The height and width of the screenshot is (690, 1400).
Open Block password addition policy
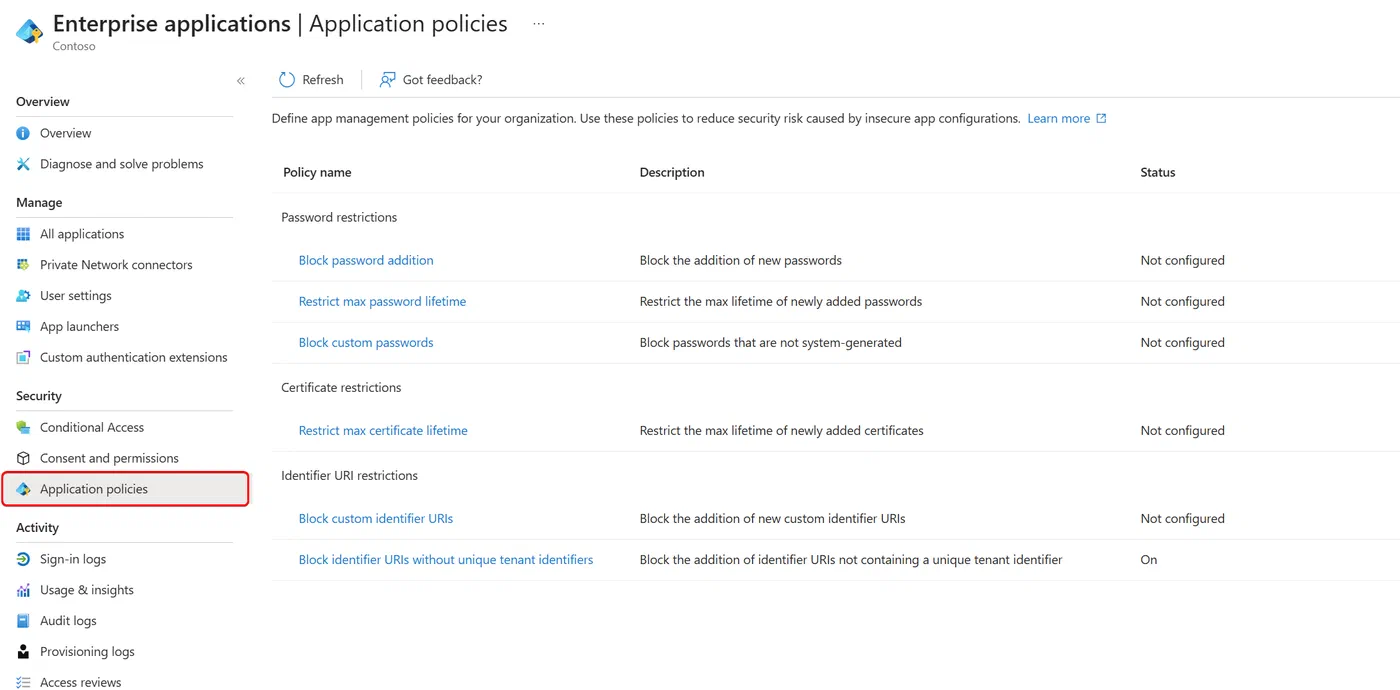[366, 260]
